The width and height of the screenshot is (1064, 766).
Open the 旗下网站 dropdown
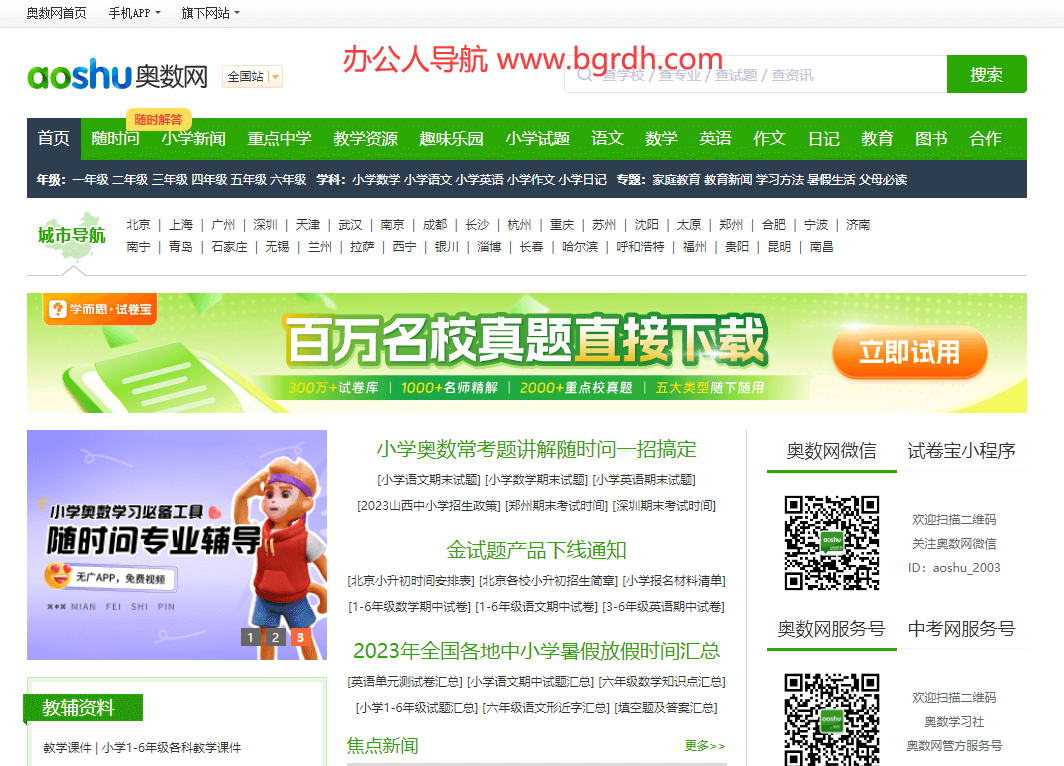point(210,13)
